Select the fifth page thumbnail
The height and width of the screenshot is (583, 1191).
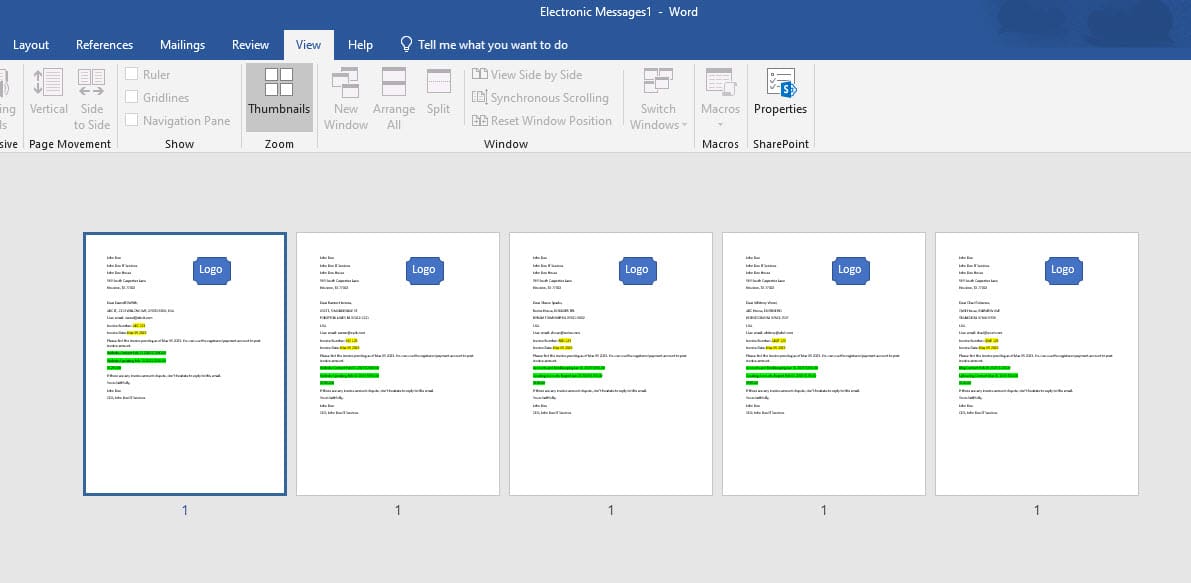coord(1037,364)
